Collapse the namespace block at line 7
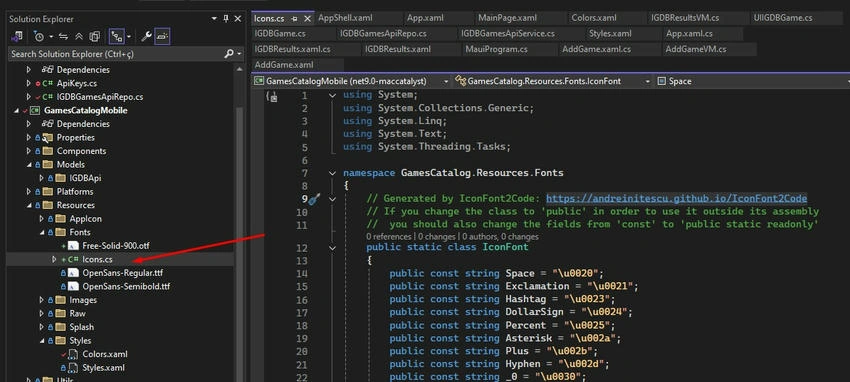Image resolution: width=850 pixels, height=382 pixels. 332,173
